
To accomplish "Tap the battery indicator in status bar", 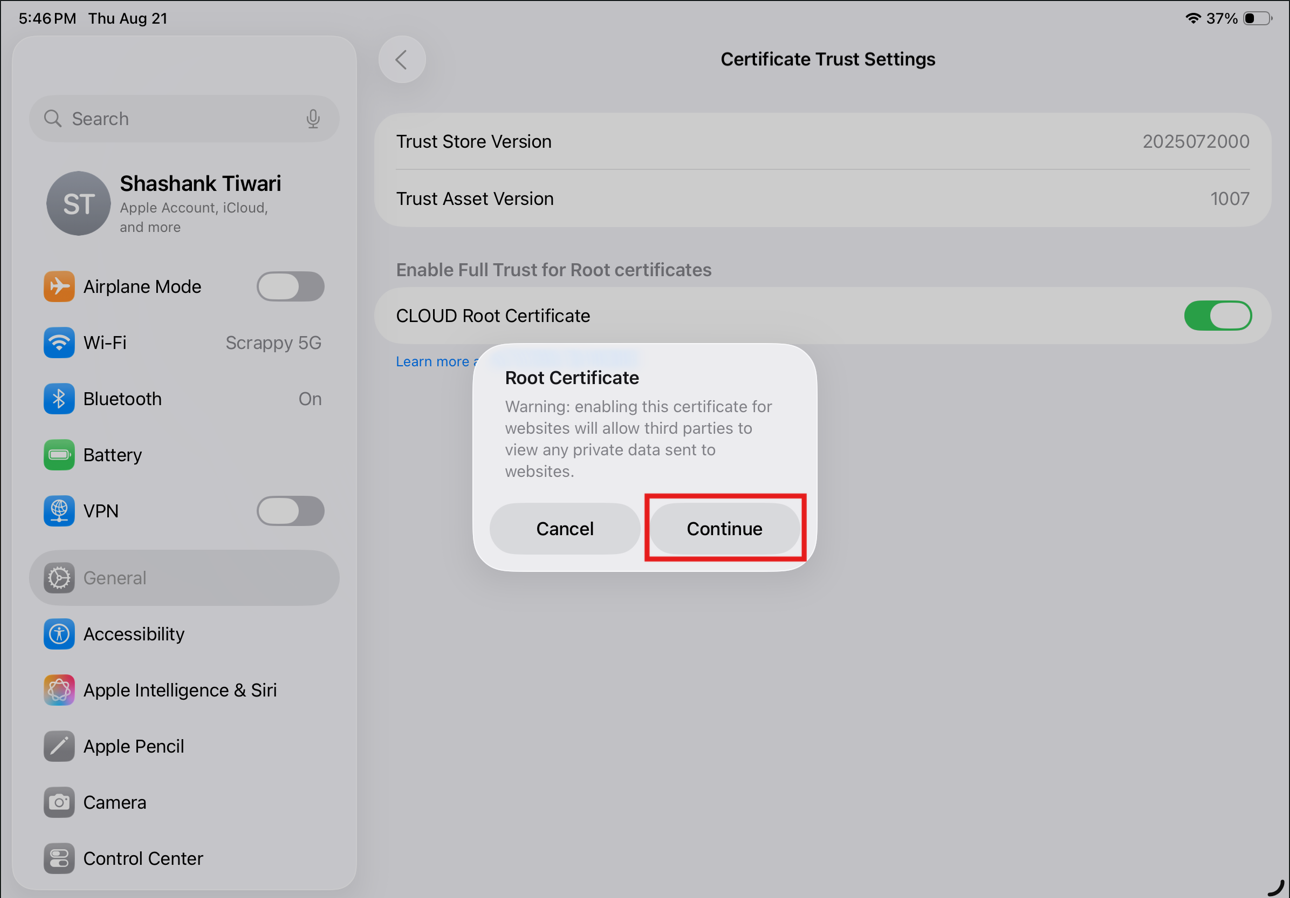I will (x=1257, y=18).
